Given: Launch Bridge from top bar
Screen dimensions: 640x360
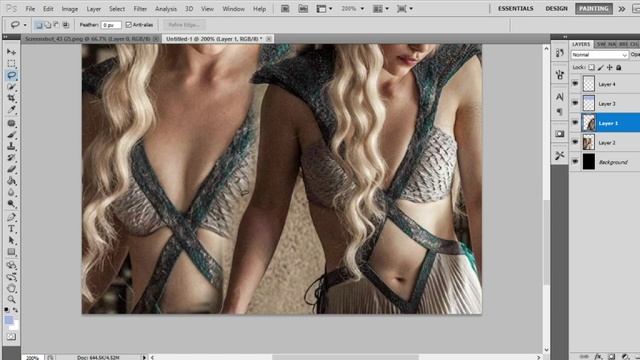Looking at the screenshot, I should click(x=285, y=9).
